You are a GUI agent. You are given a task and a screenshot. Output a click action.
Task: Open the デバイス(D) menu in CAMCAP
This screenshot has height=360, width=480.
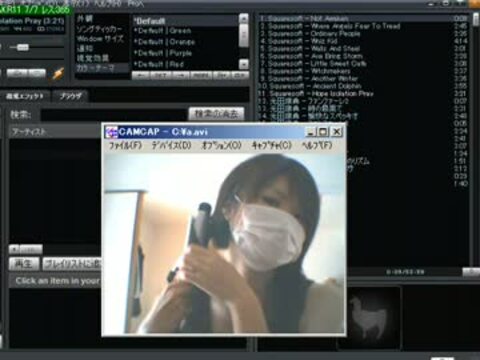(x=171, y=145)
